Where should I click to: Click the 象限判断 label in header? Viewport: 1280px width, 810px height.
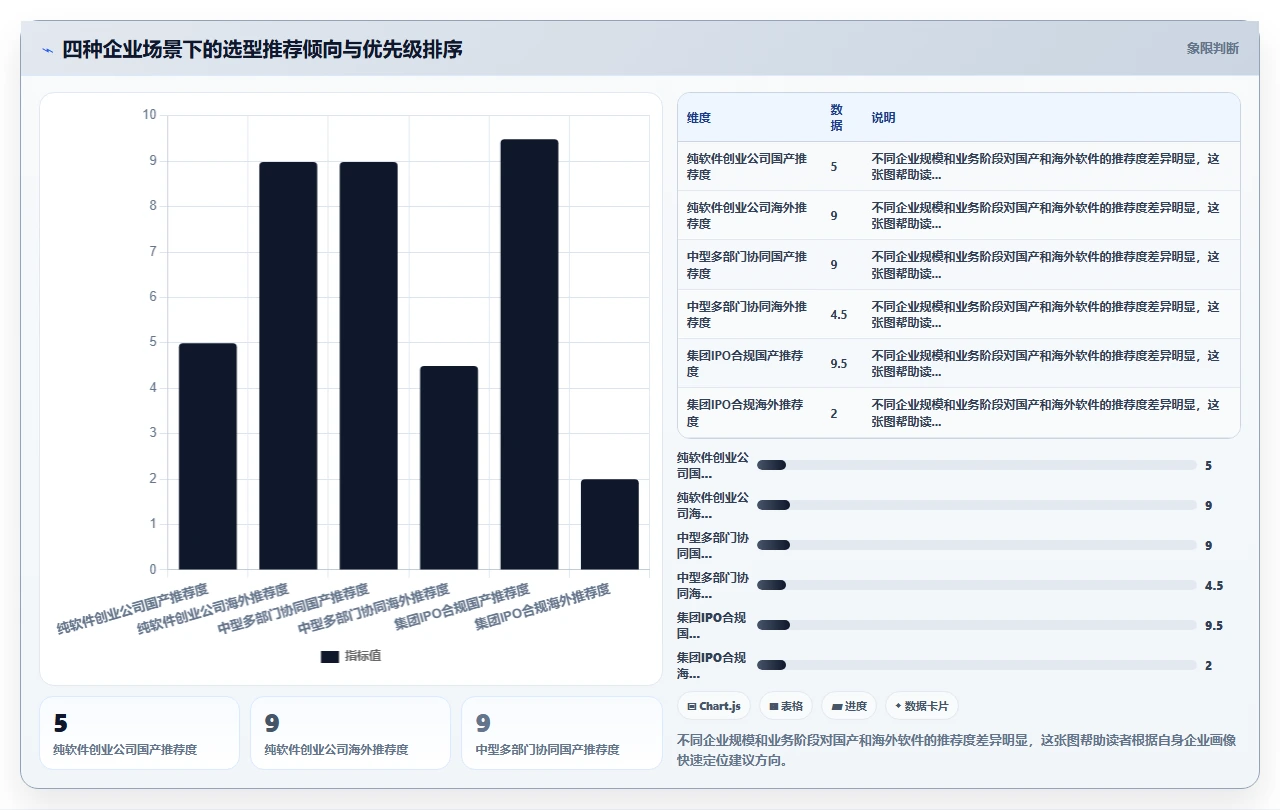[1213, 48]
